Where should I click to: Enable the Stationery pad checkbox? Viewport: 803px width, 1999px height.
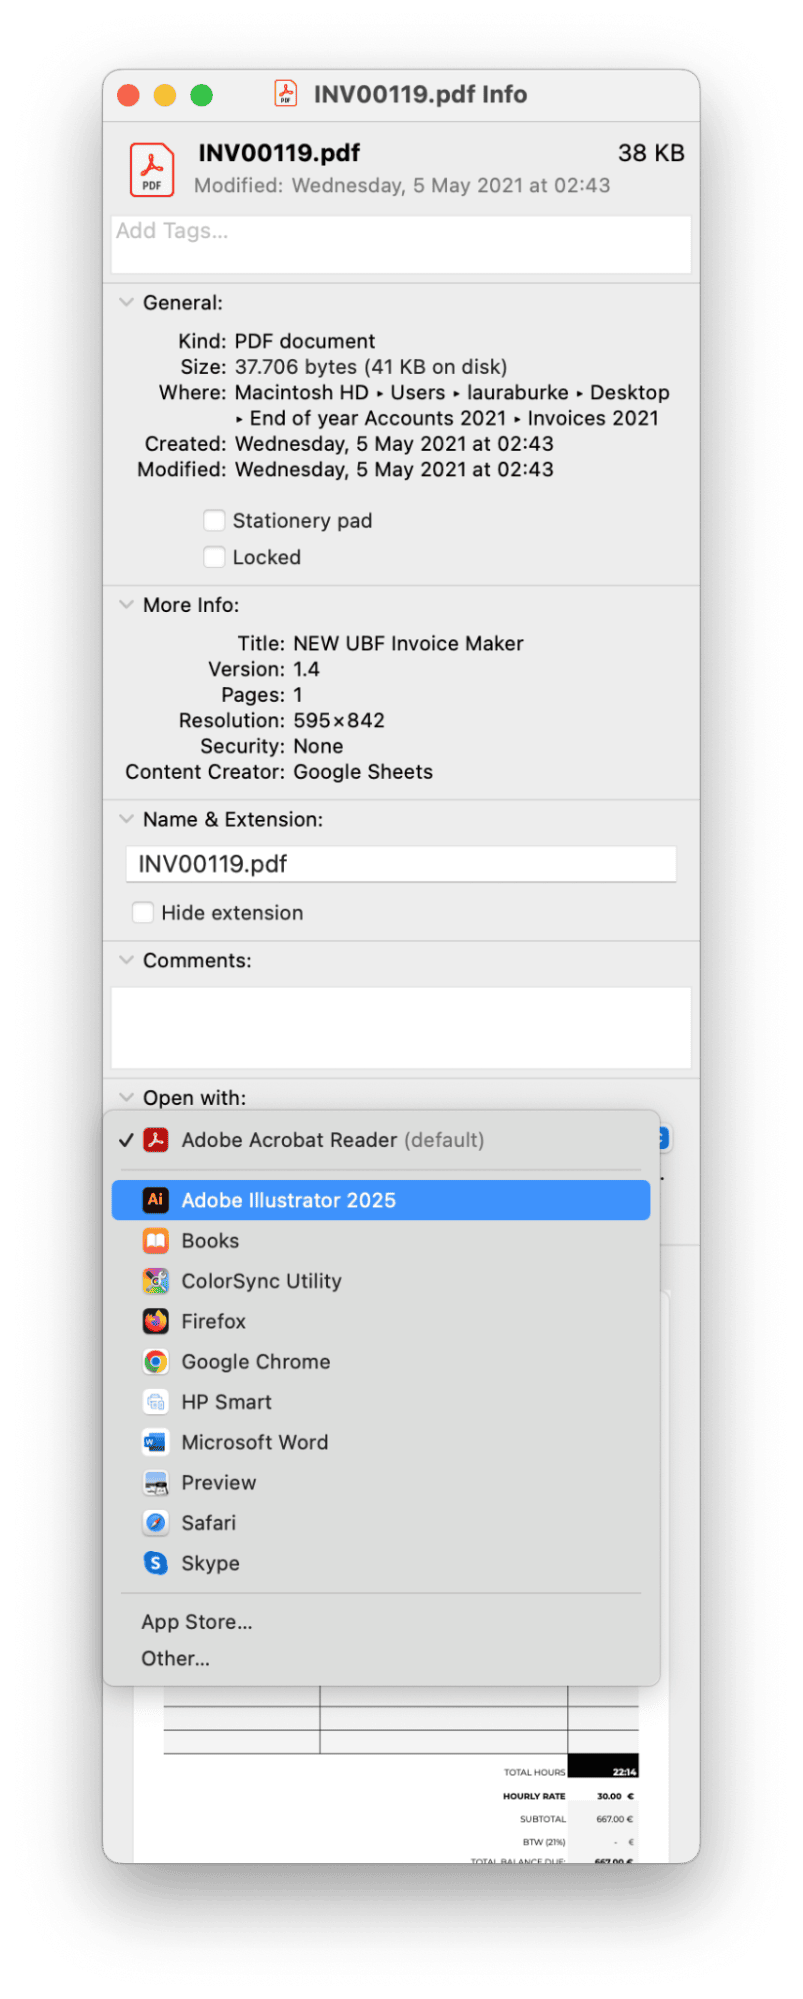point(214,520)
